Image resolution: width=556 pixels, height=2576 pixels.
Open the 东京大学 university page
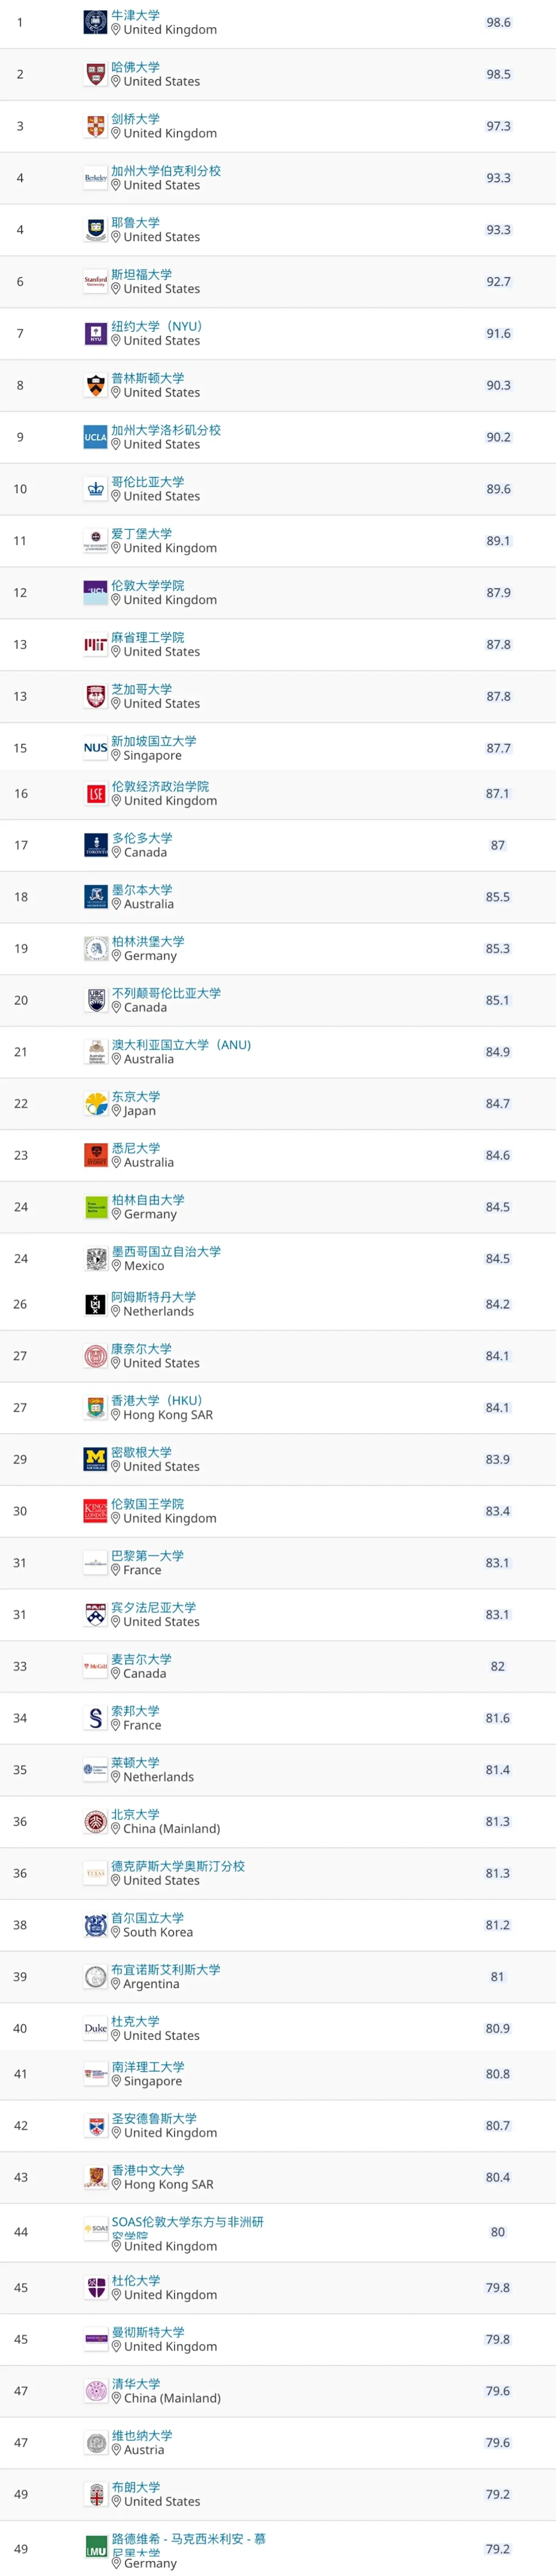click(135, 1096)
